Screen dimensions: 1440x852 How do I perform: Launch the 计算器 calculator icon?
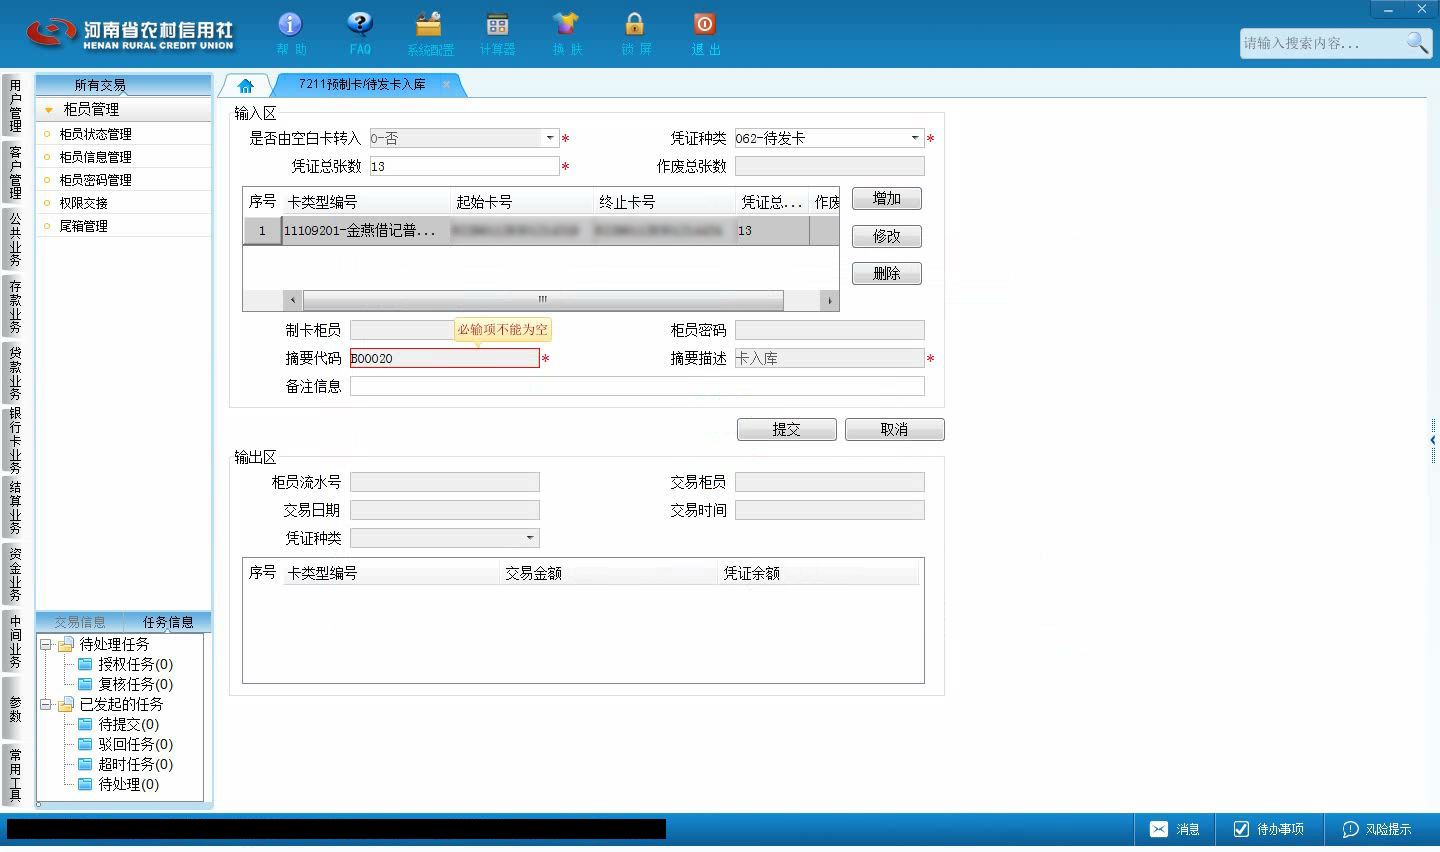tap(497, 33)
